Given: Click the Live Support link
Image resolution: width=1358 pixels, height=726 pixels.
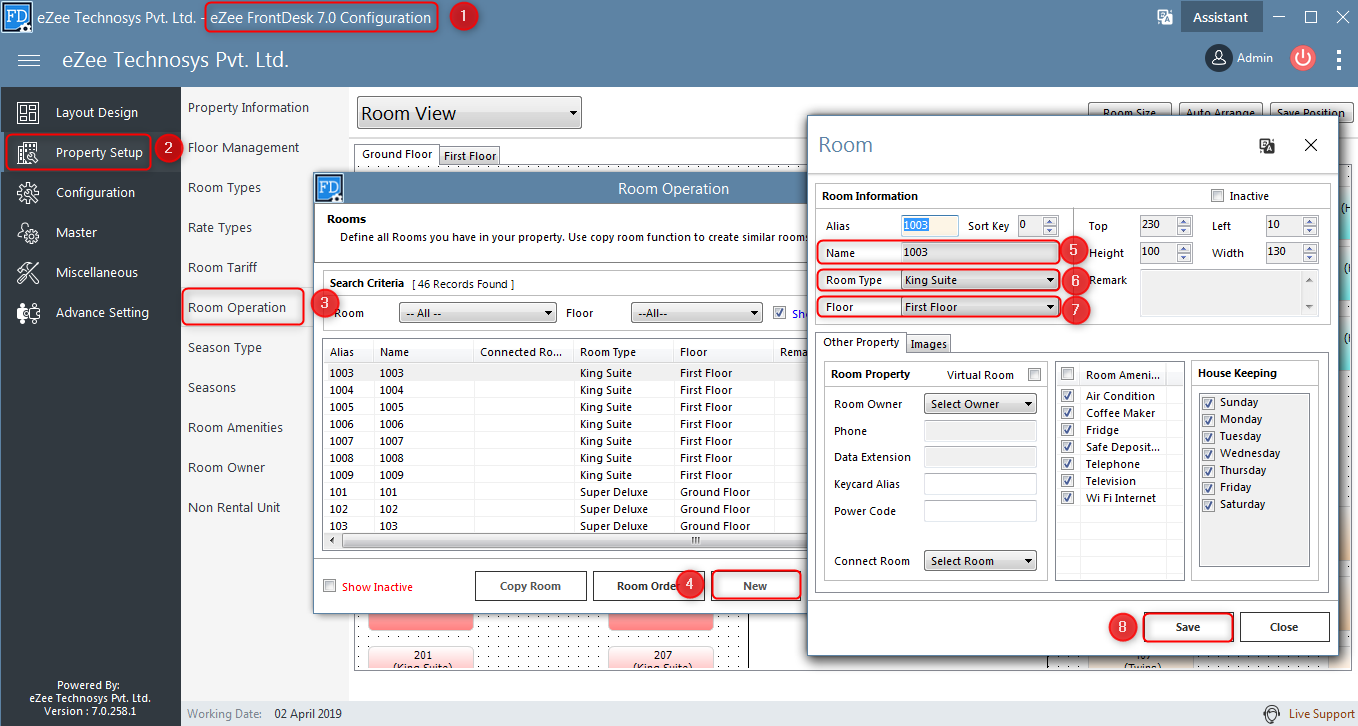Looking at the screenshot, I should pos(1321,714).
